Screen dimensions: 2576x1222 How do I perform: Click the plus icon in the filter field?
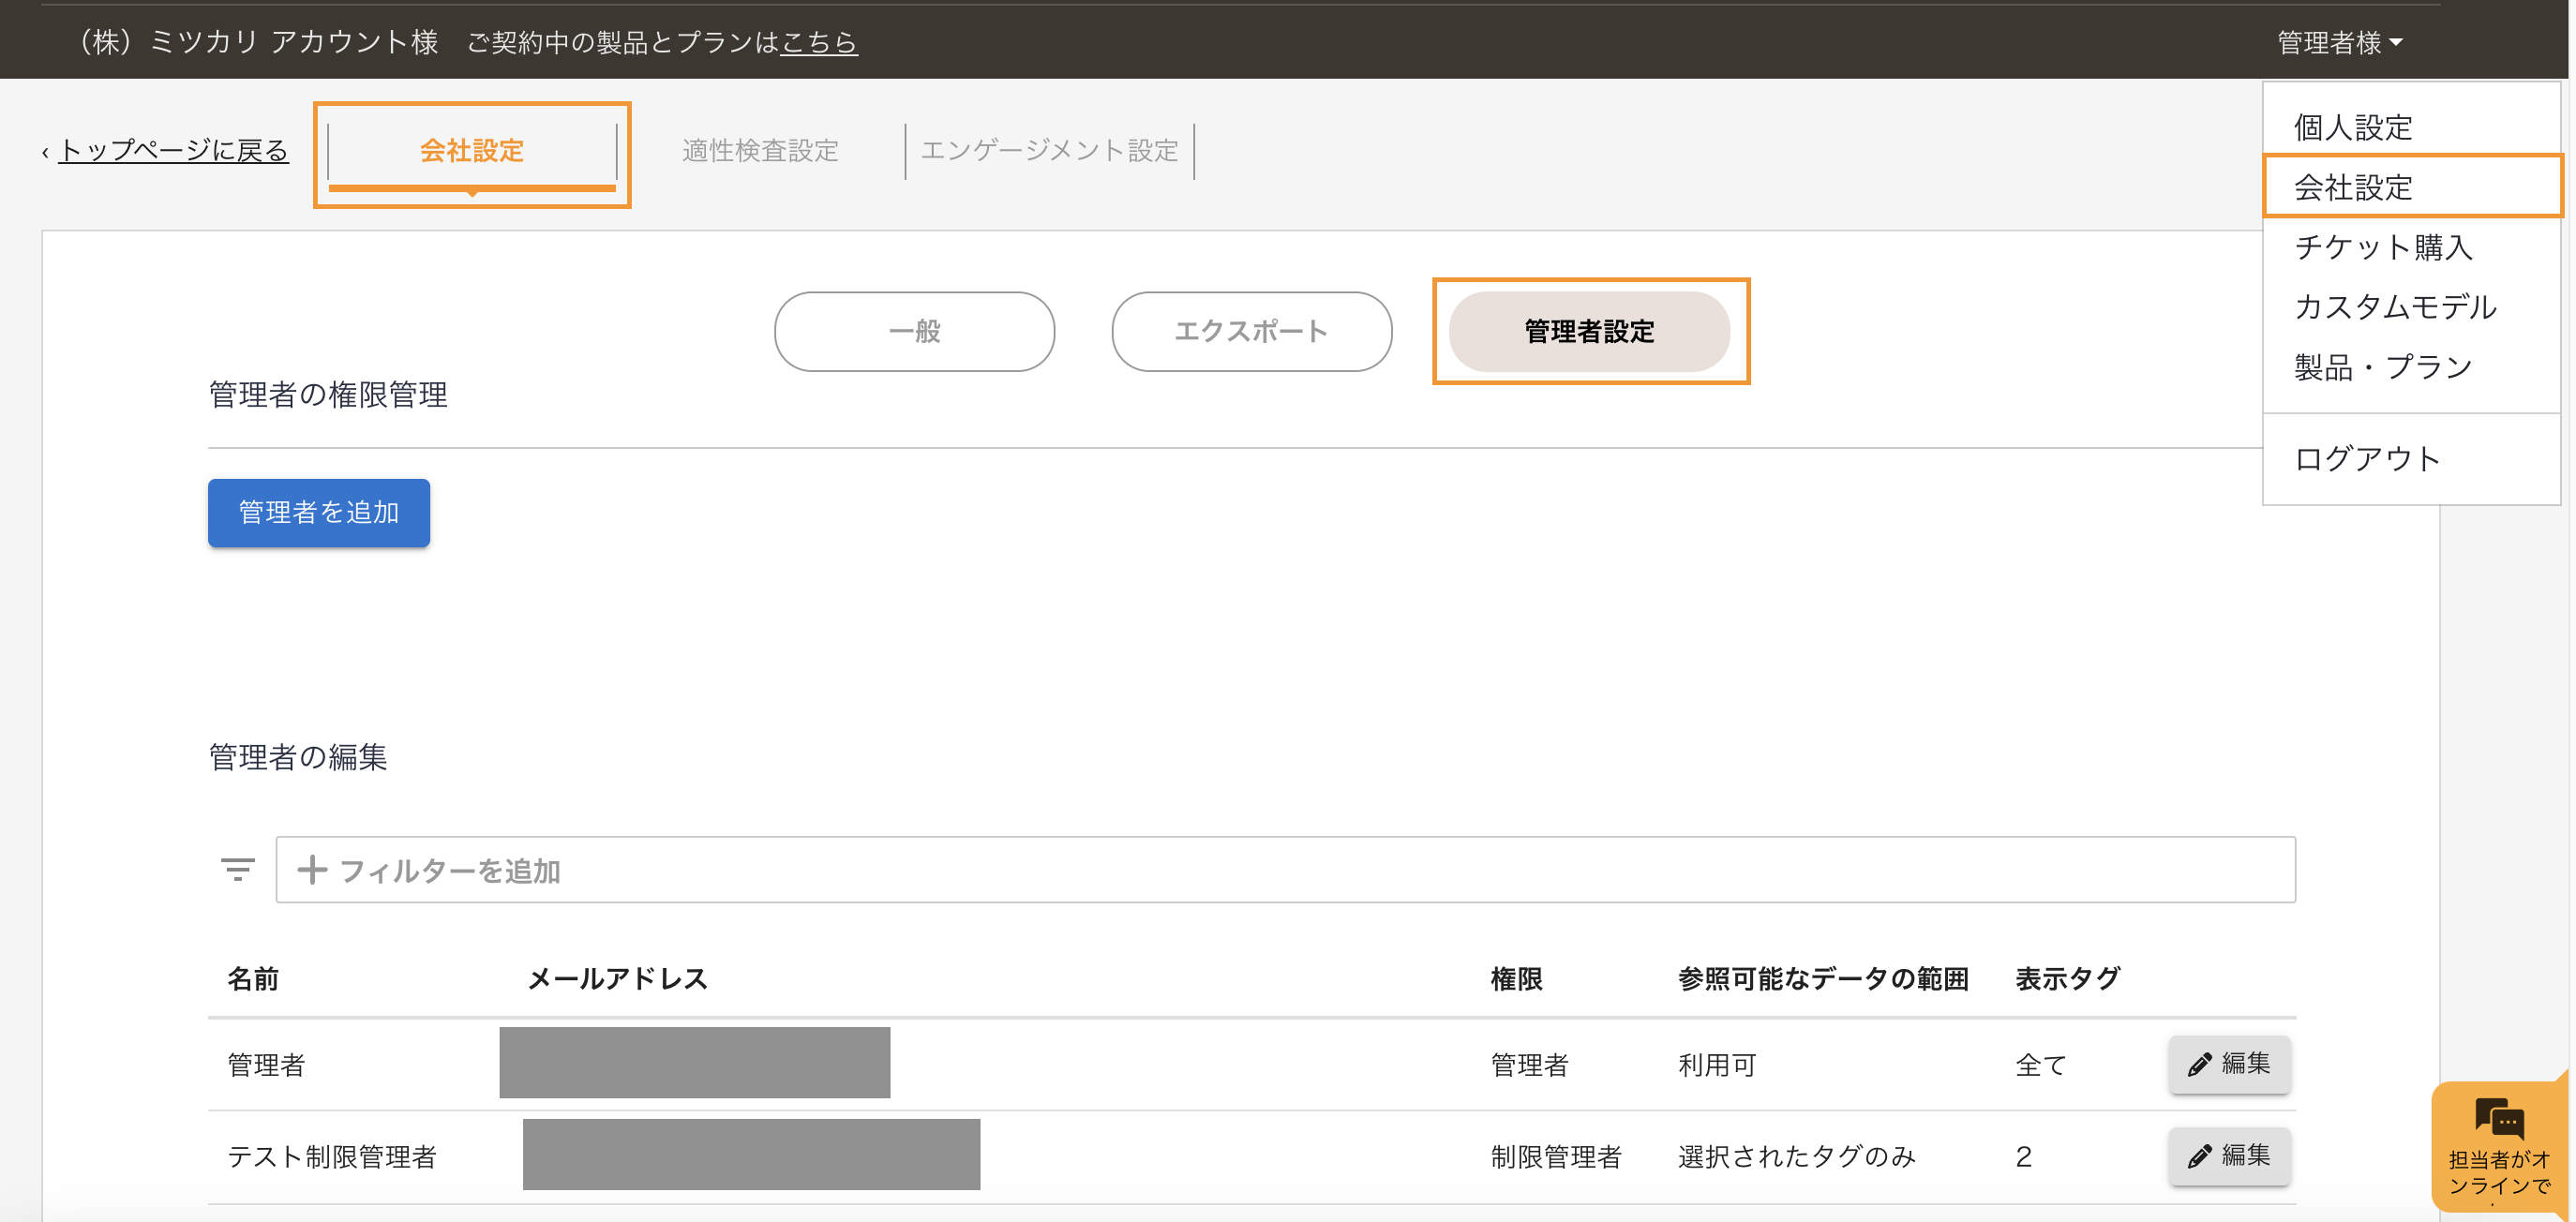312,869
